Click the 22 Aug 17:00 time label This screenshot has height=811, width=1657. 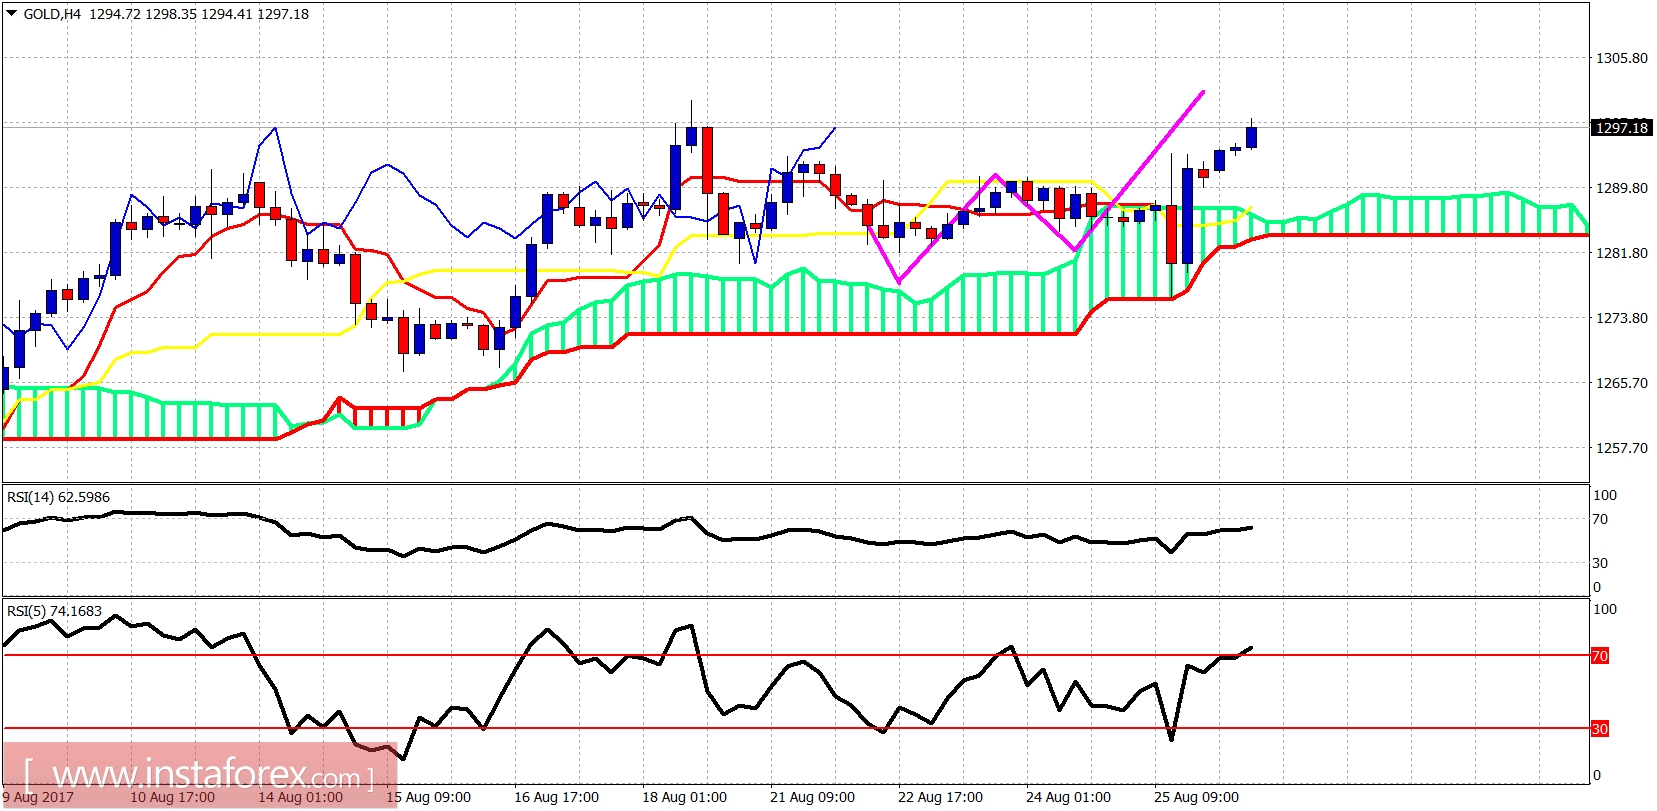pyautogui.click(x=940, y=797)
